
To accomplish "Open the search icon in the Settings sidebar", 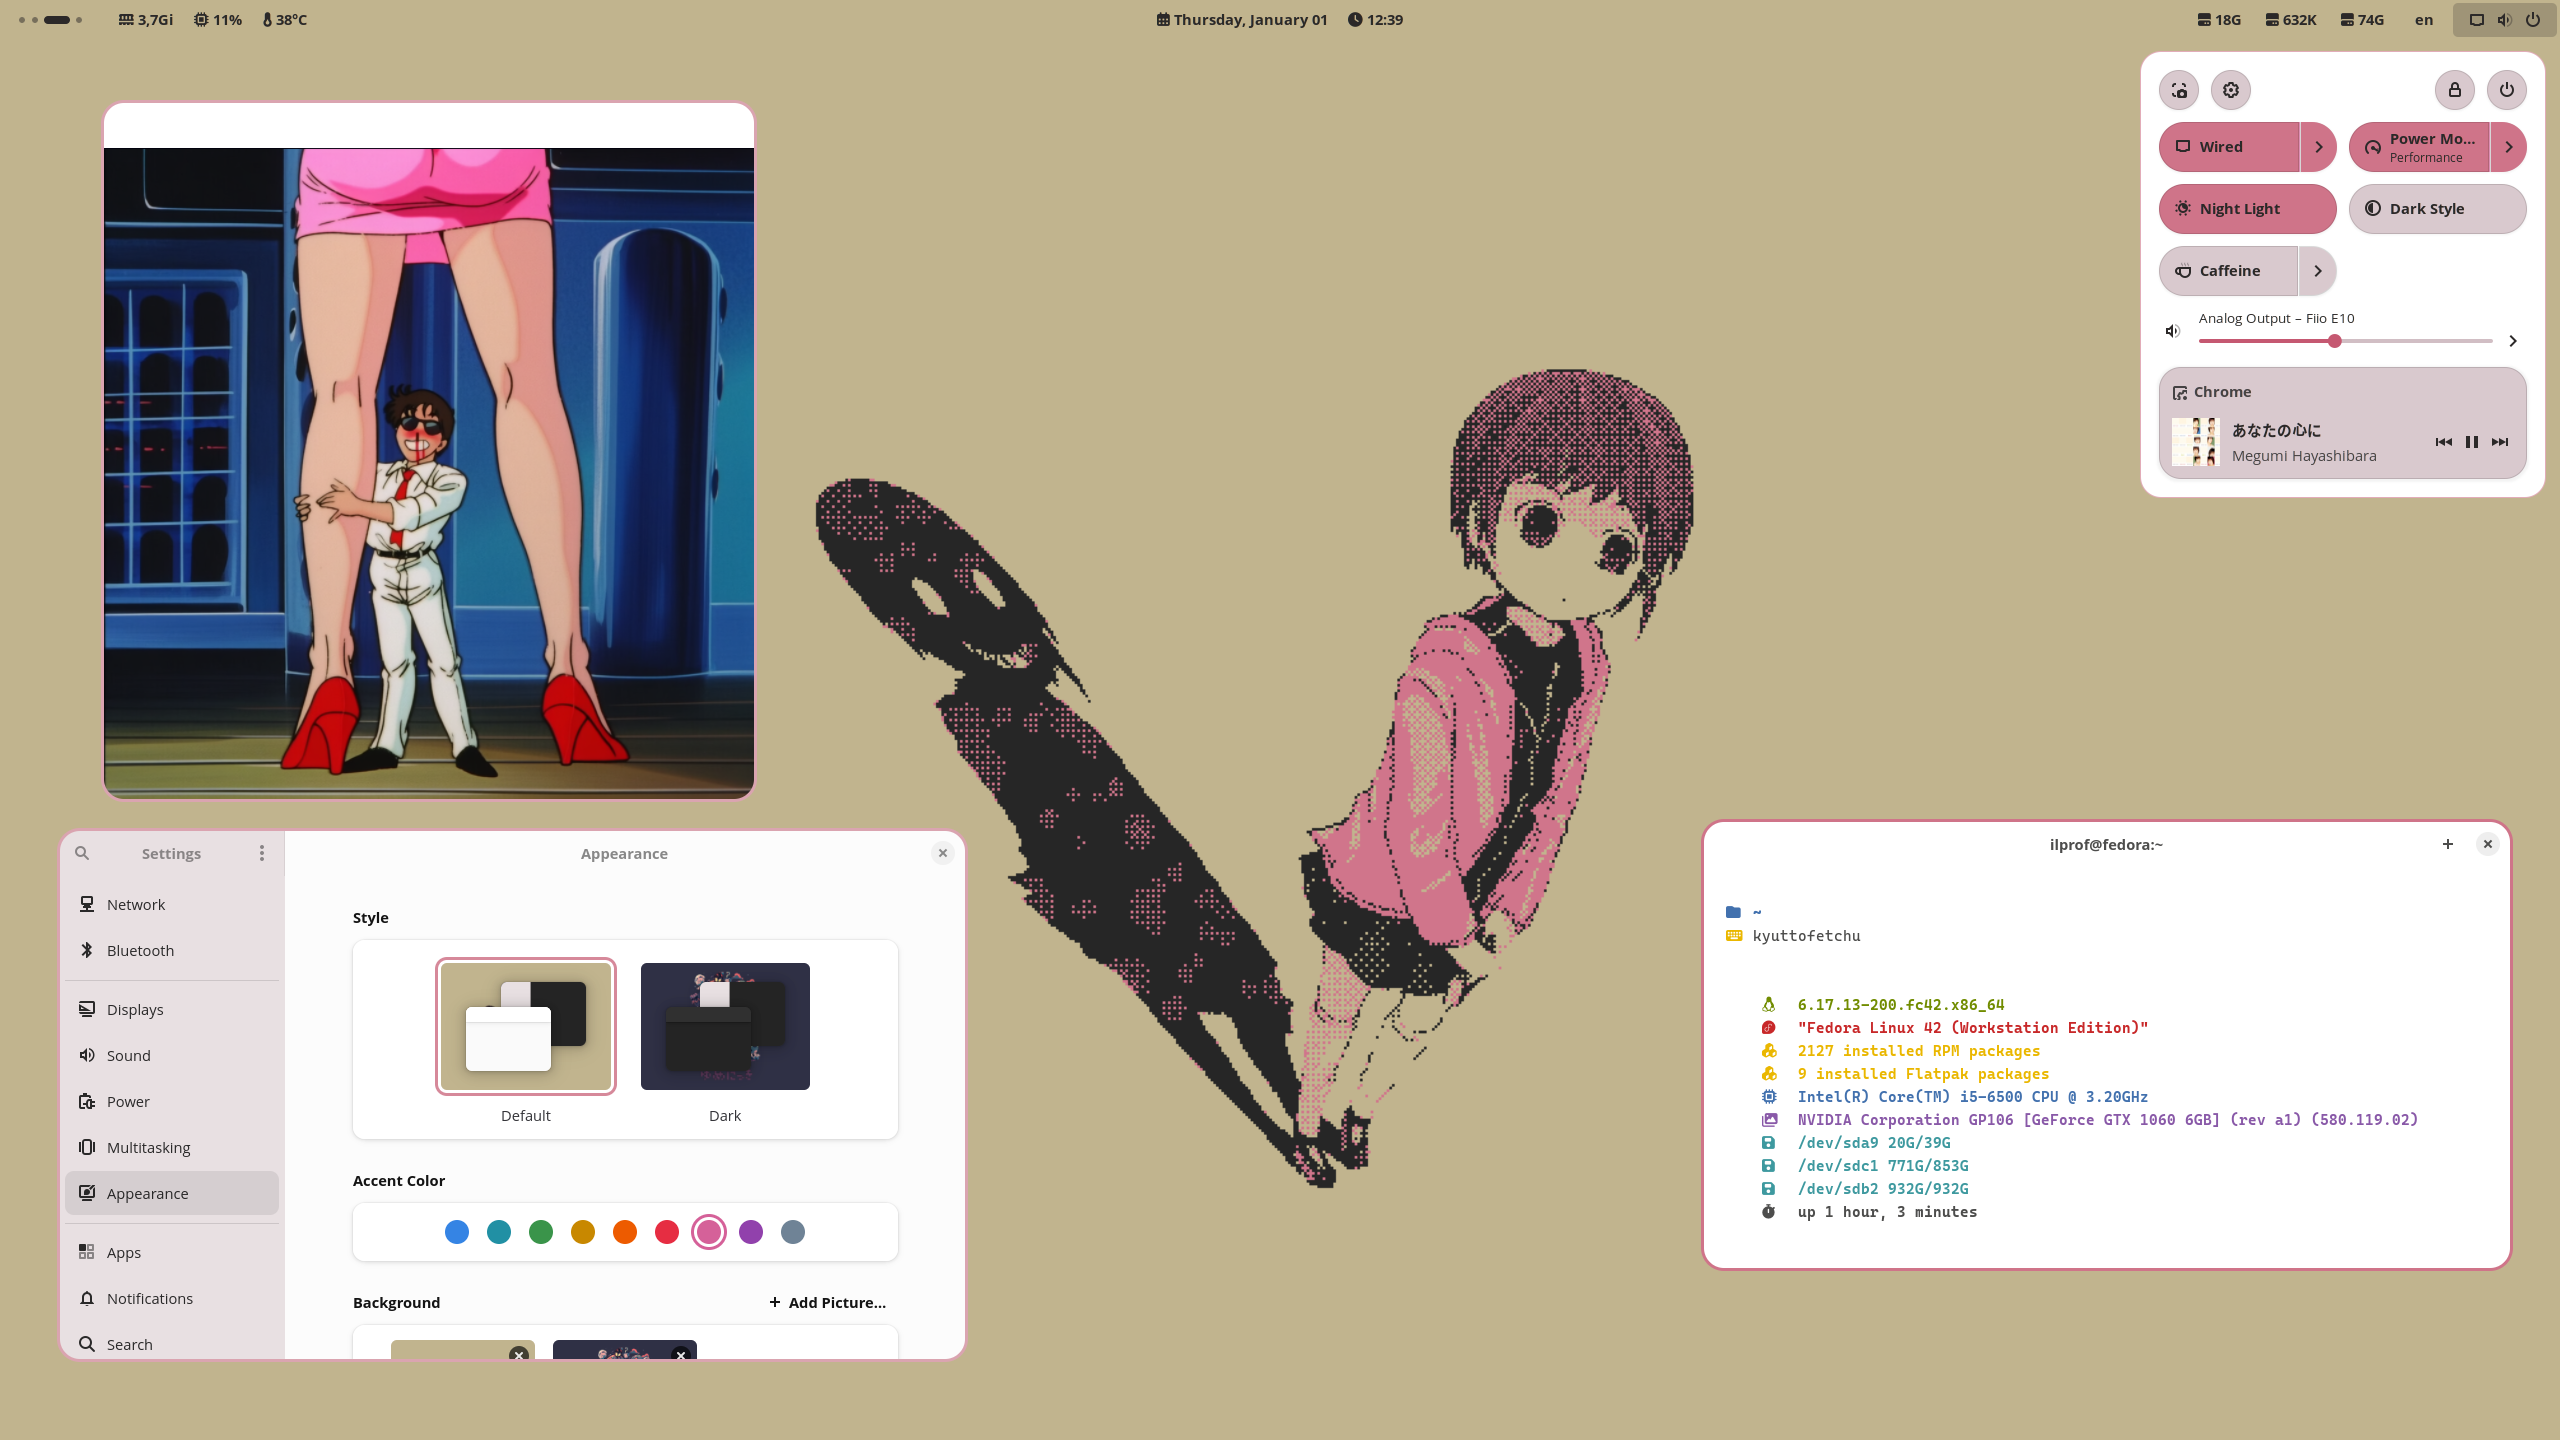I will pos(82,853).
